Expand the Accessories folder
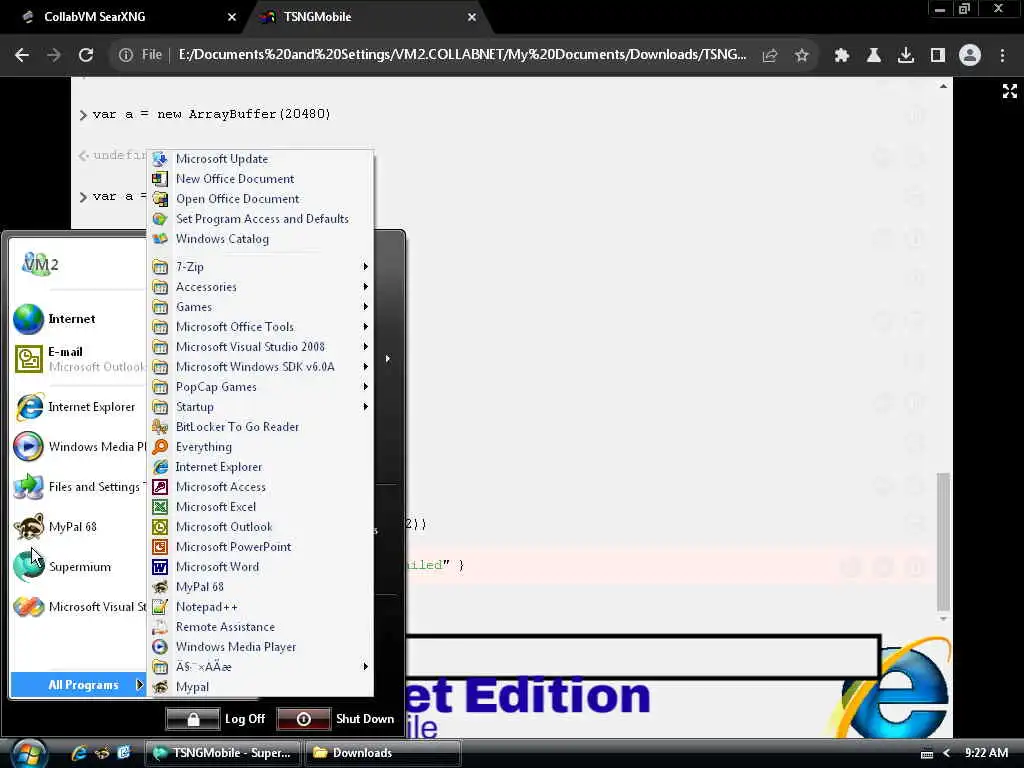Viewport: 1024px width, 768px height. (261, 287)
